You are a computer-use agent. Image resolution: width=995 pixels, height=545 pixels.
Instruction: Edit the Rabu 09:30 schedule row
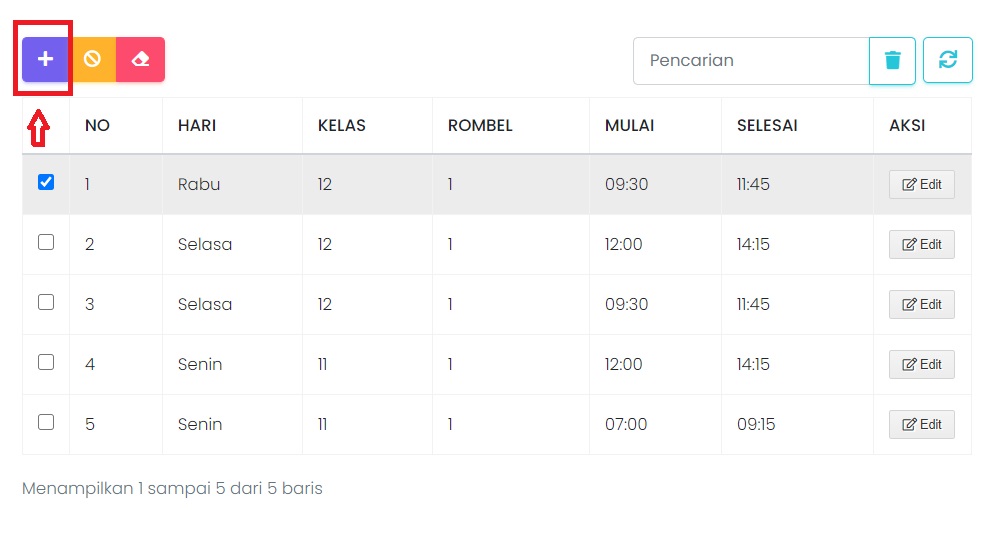pos(921,185)
